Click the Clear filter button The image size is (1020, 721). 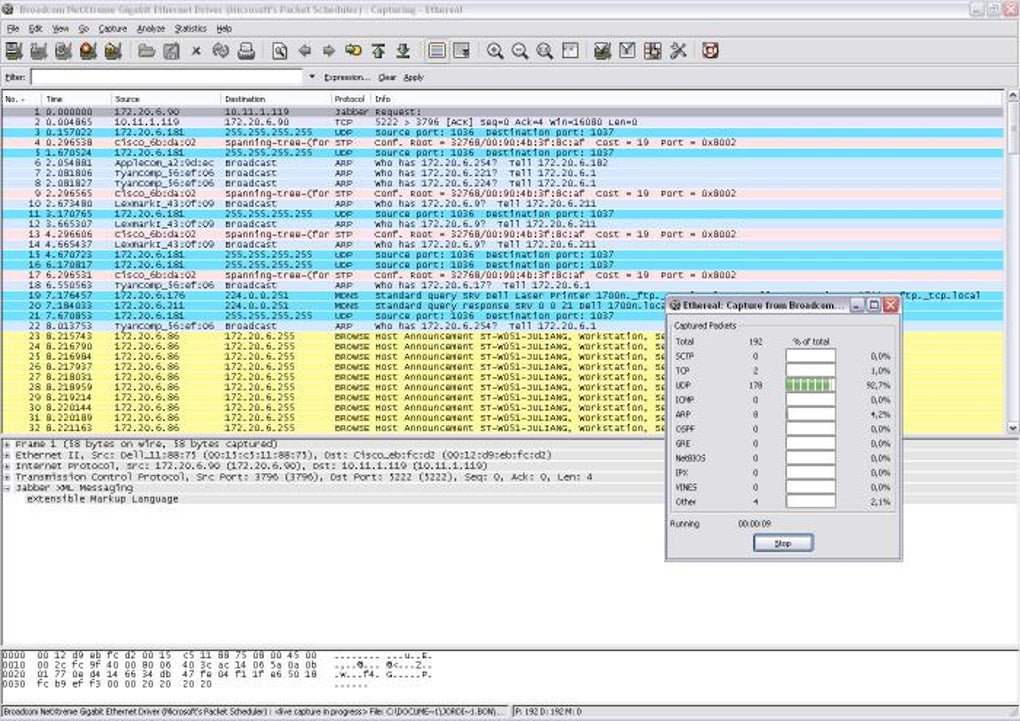coord(387,77)
